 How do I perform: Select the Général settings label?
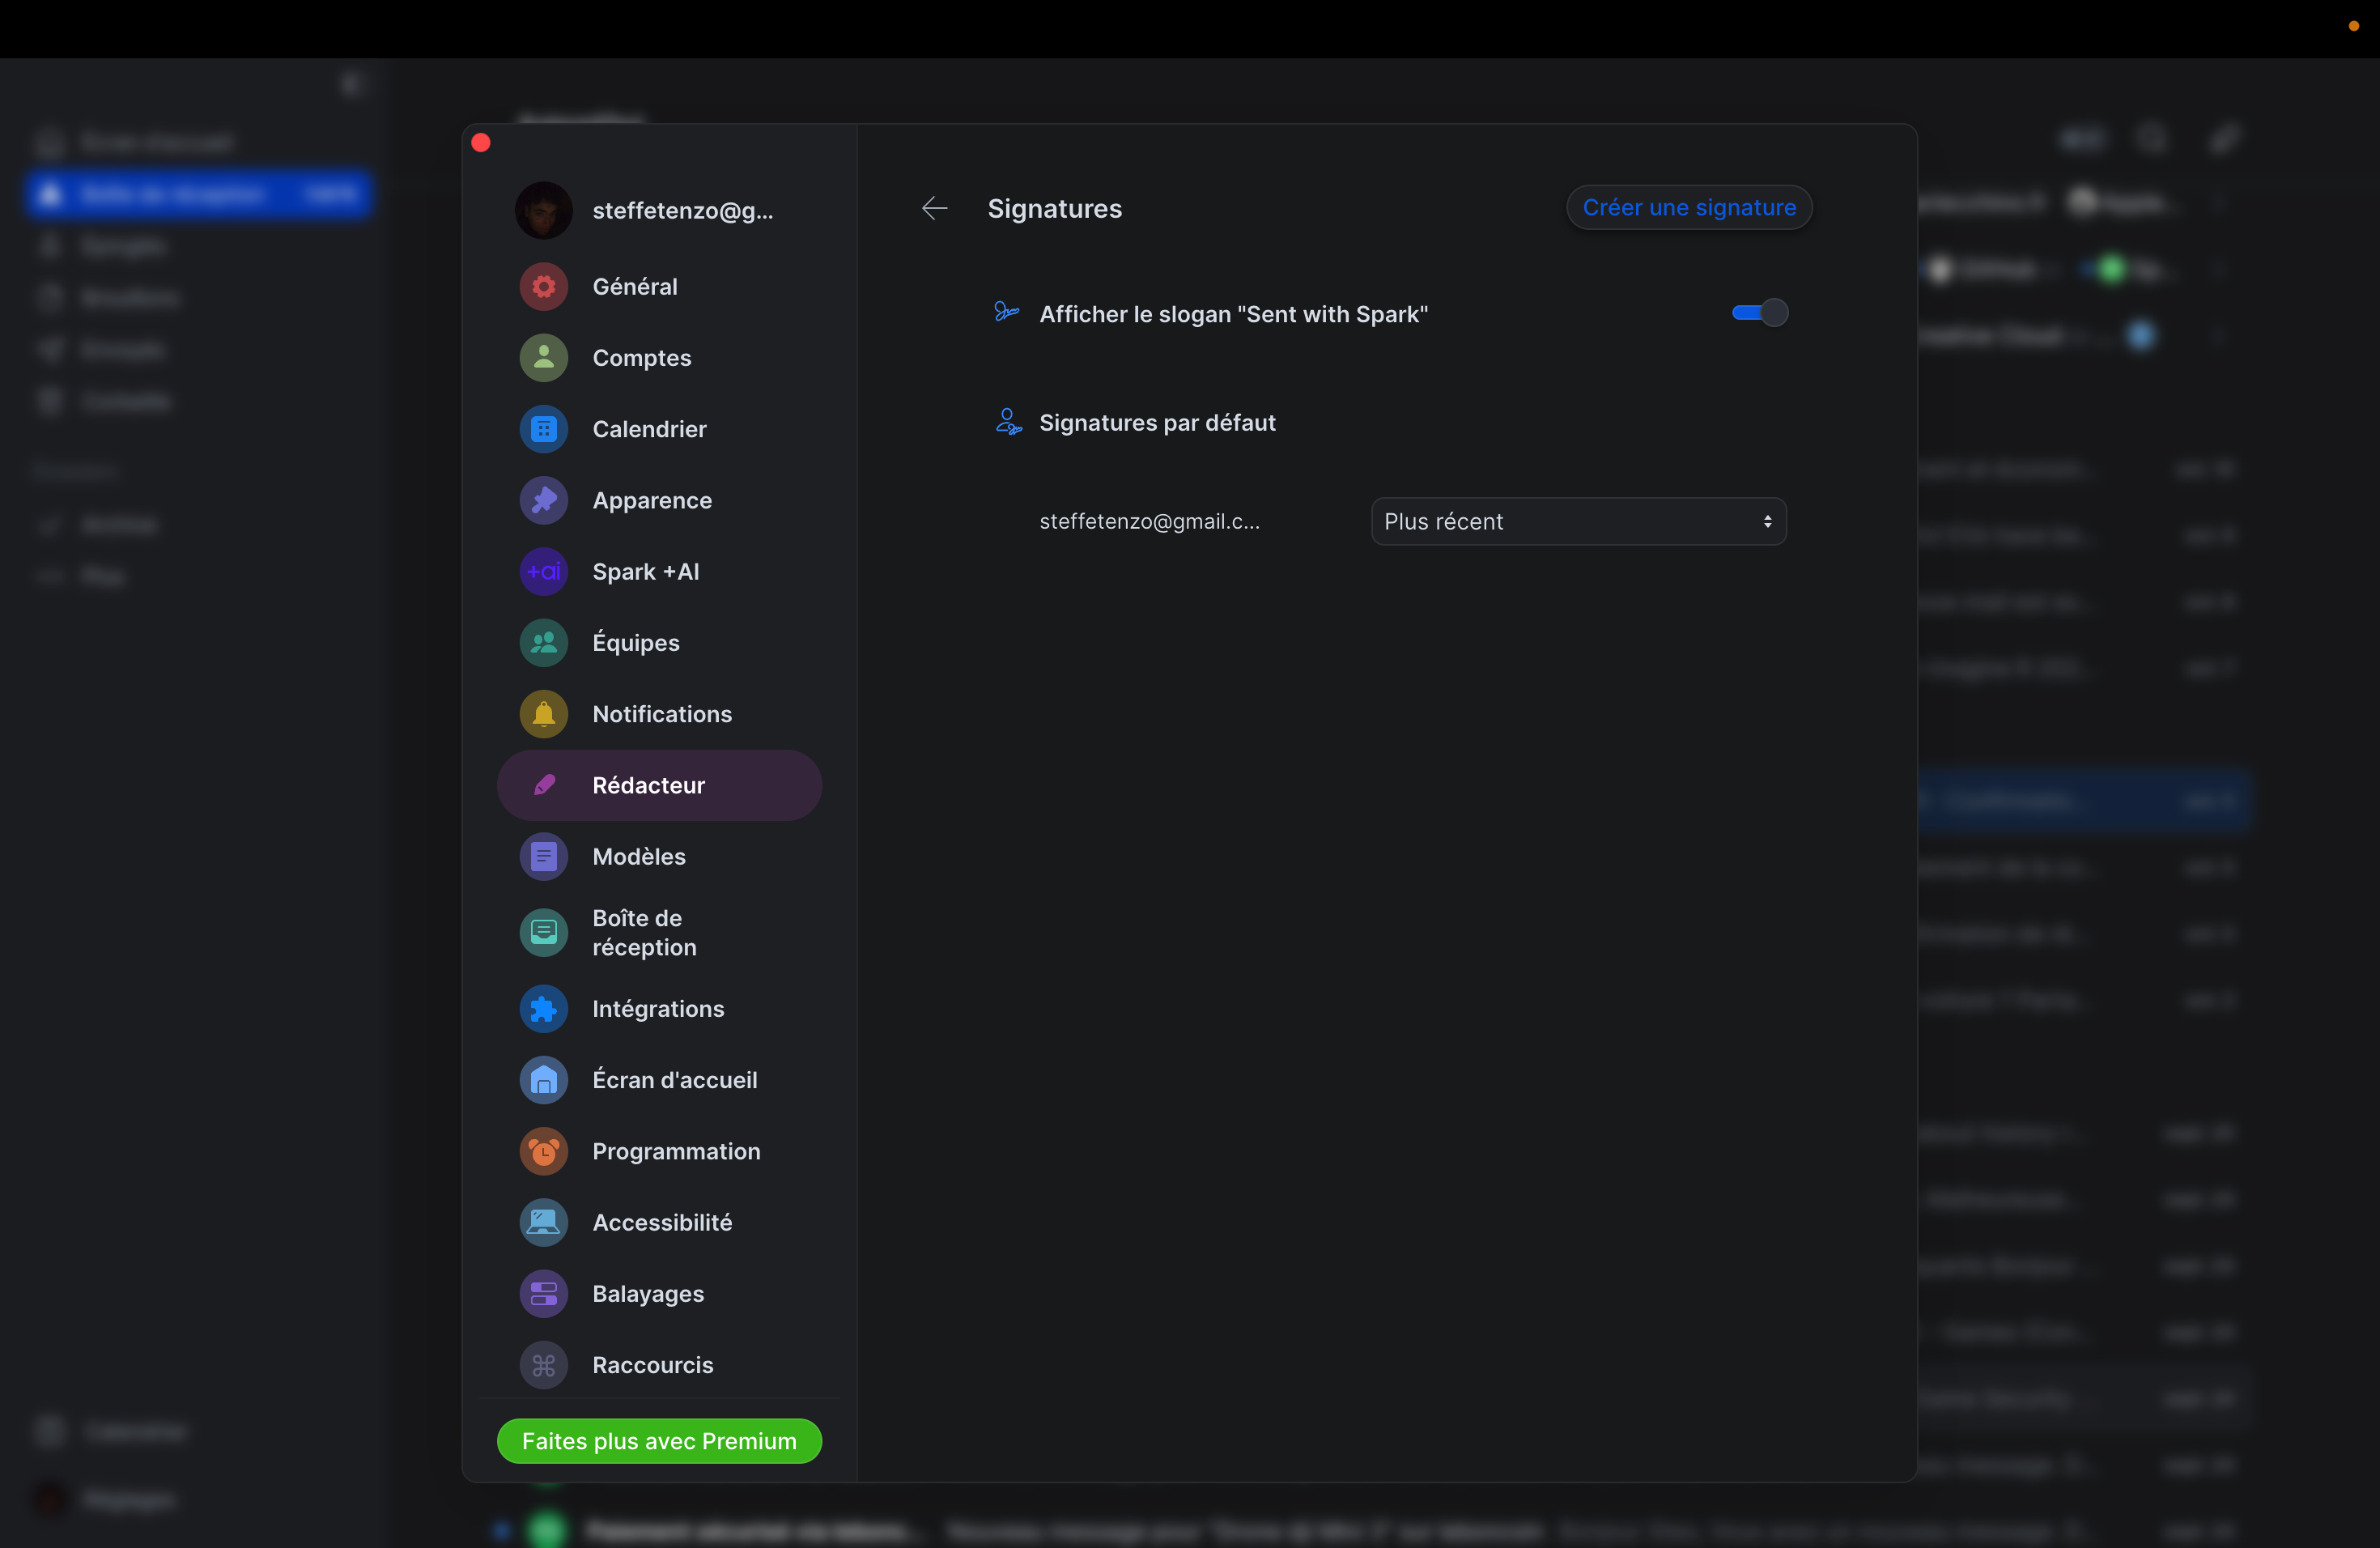pyautogui.click(x=635, y=287)
